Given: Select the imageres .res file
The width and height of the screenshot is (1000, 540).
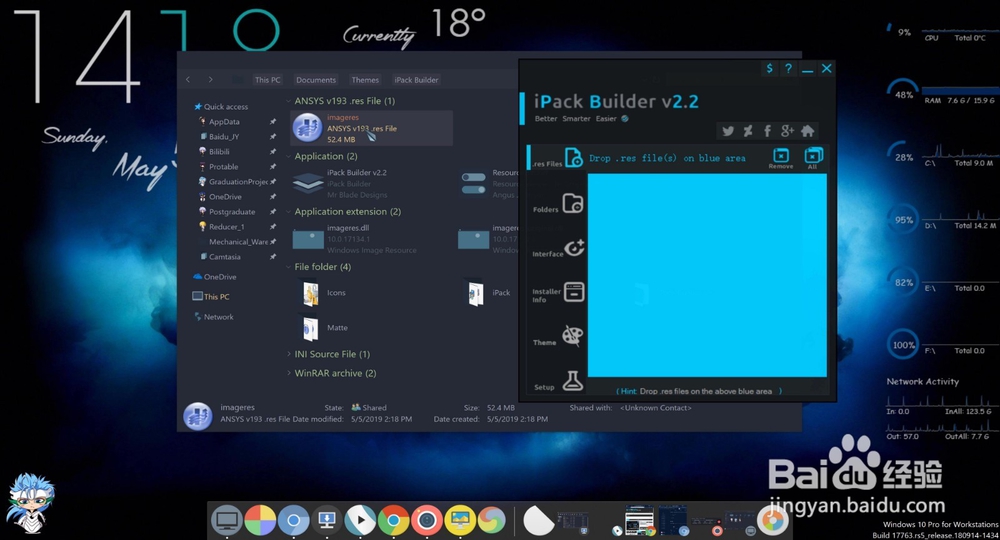Looking at the screenshot, I should pos(372,128).
